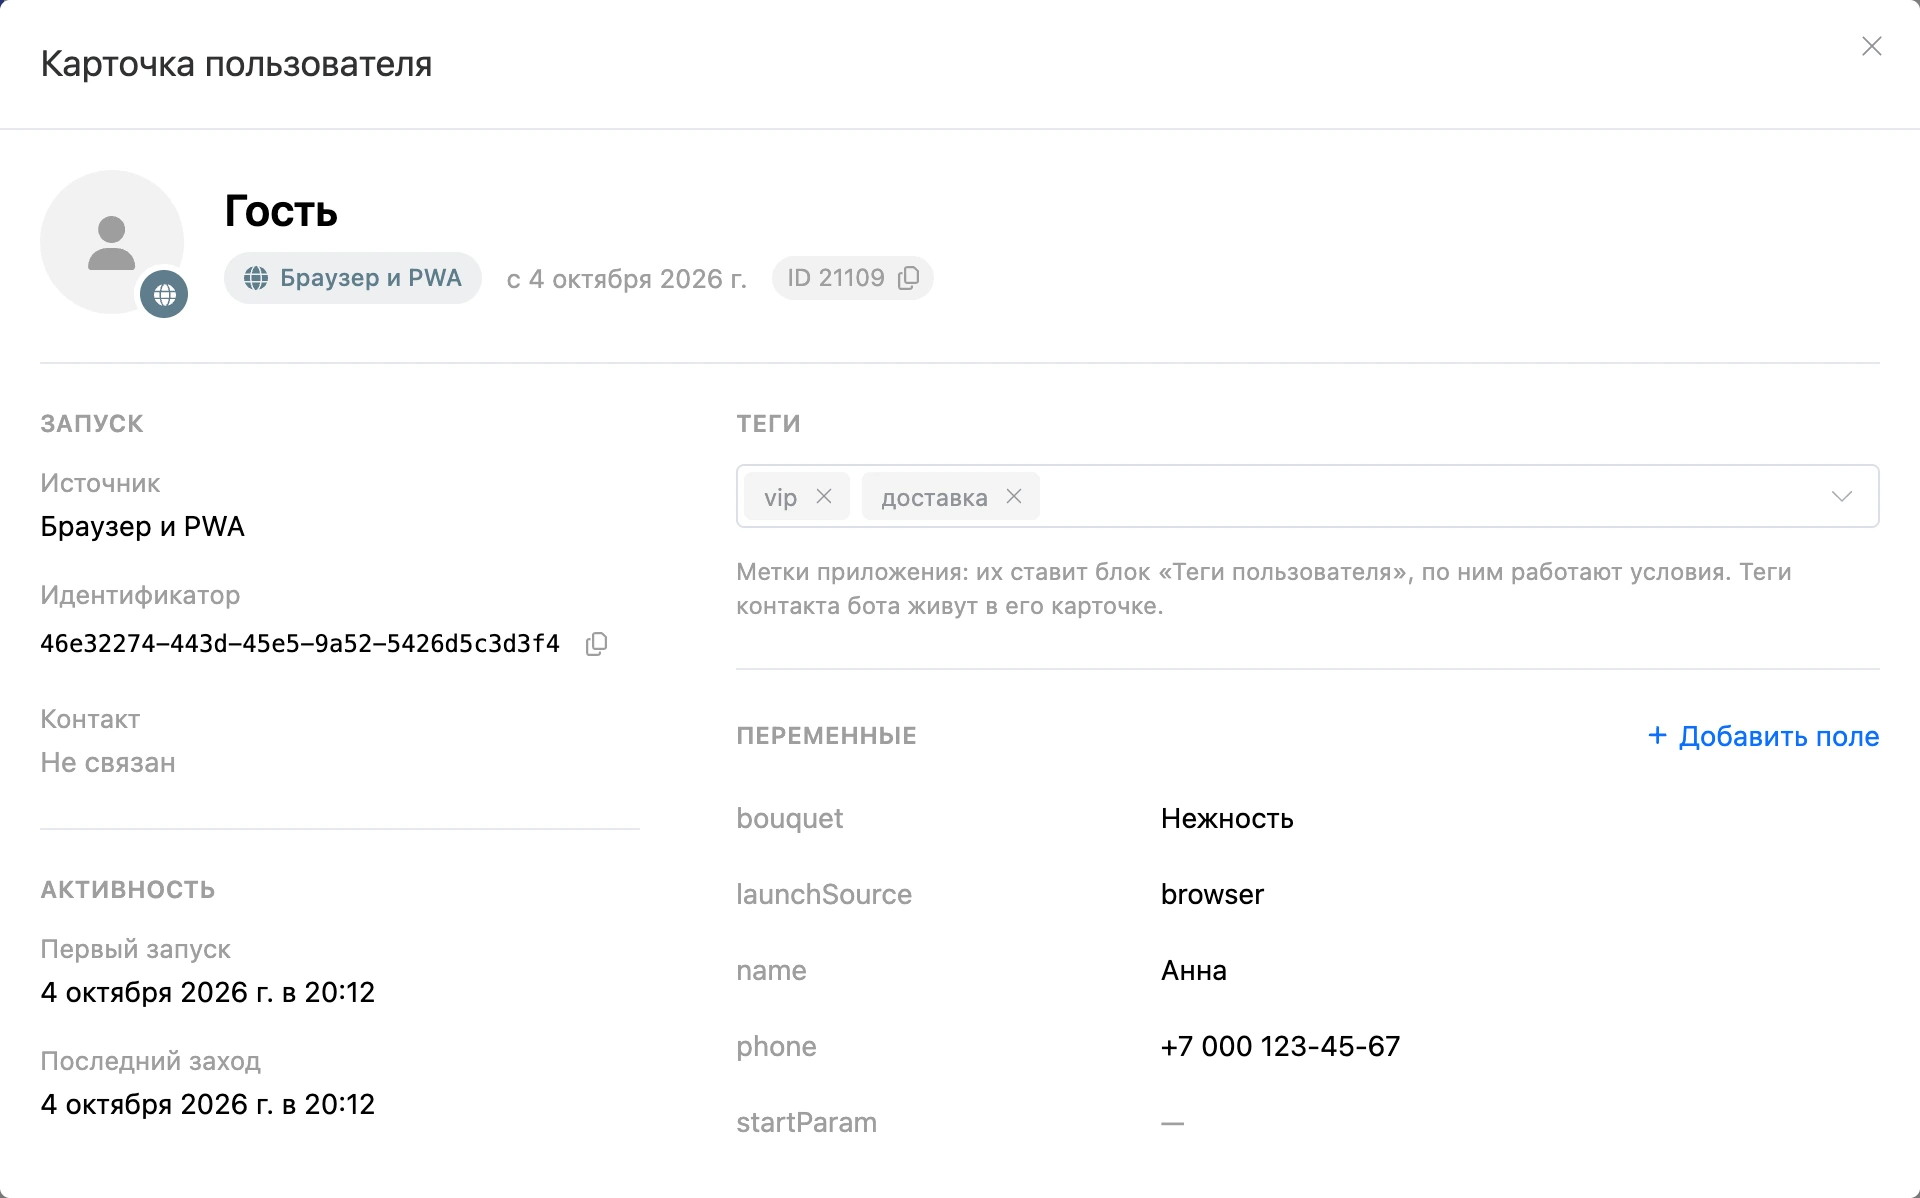Click the Не связан contact status
Viewport: 1920px width, 1198px height.
108,763
